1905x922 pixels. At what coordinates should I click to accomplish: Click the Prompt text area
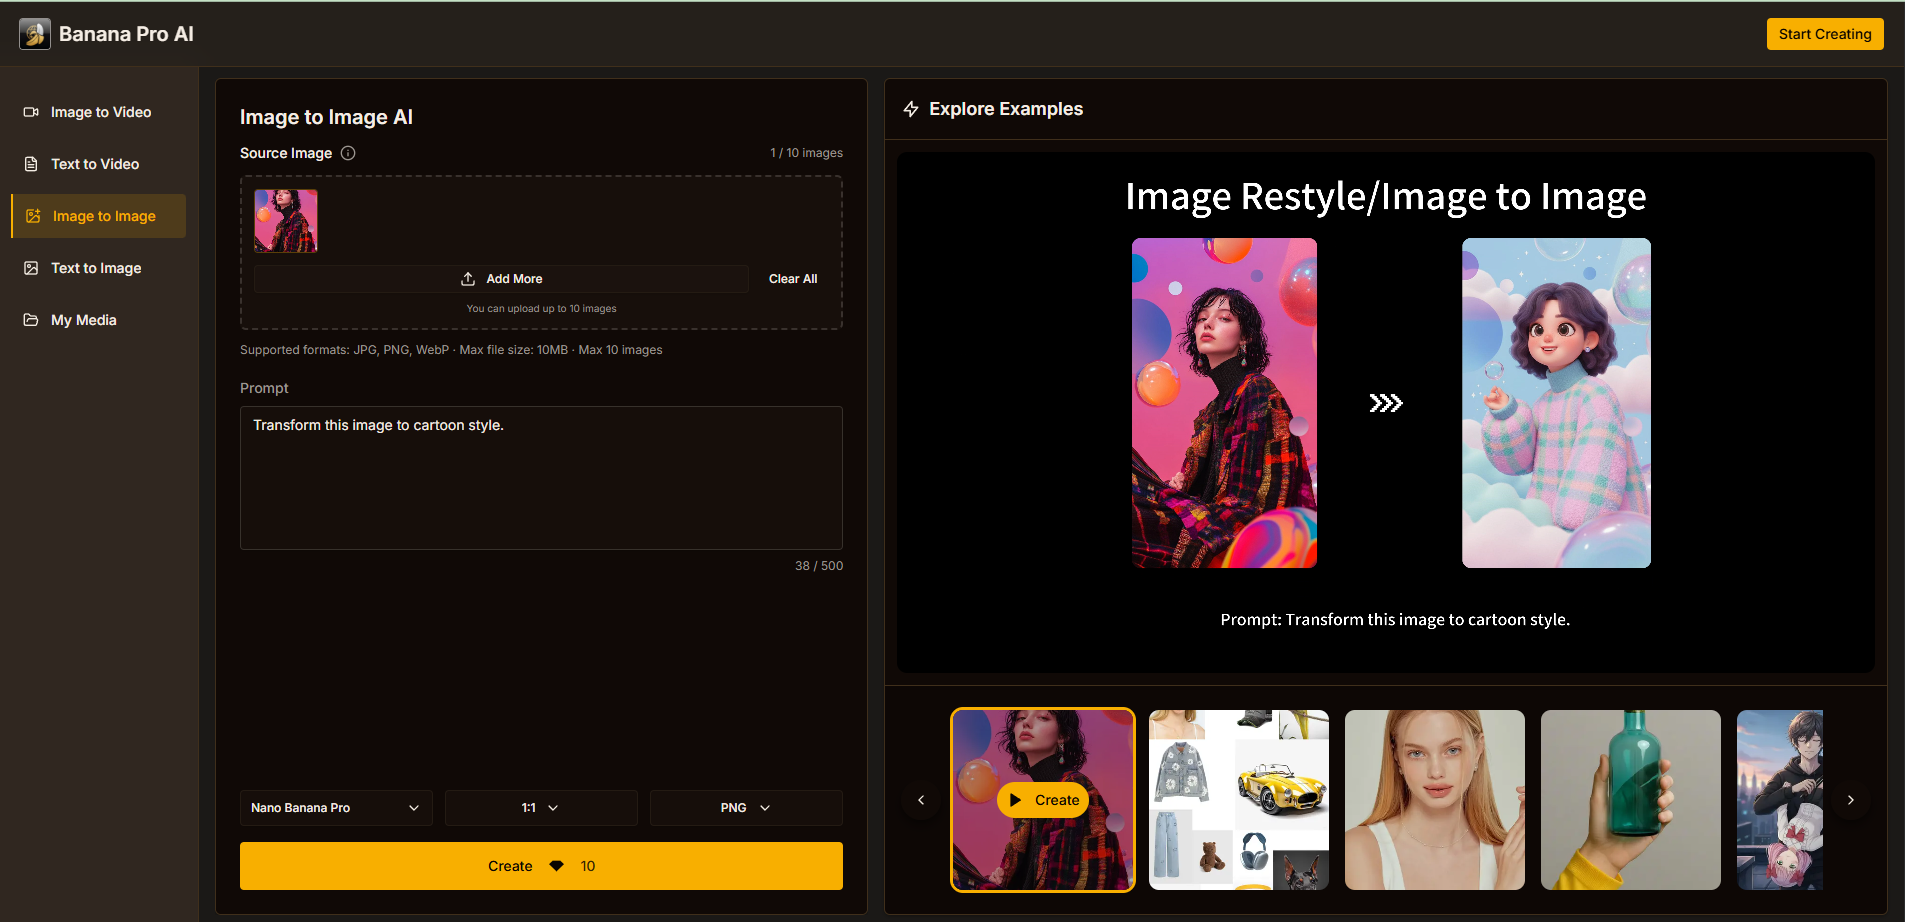(541, 478)
